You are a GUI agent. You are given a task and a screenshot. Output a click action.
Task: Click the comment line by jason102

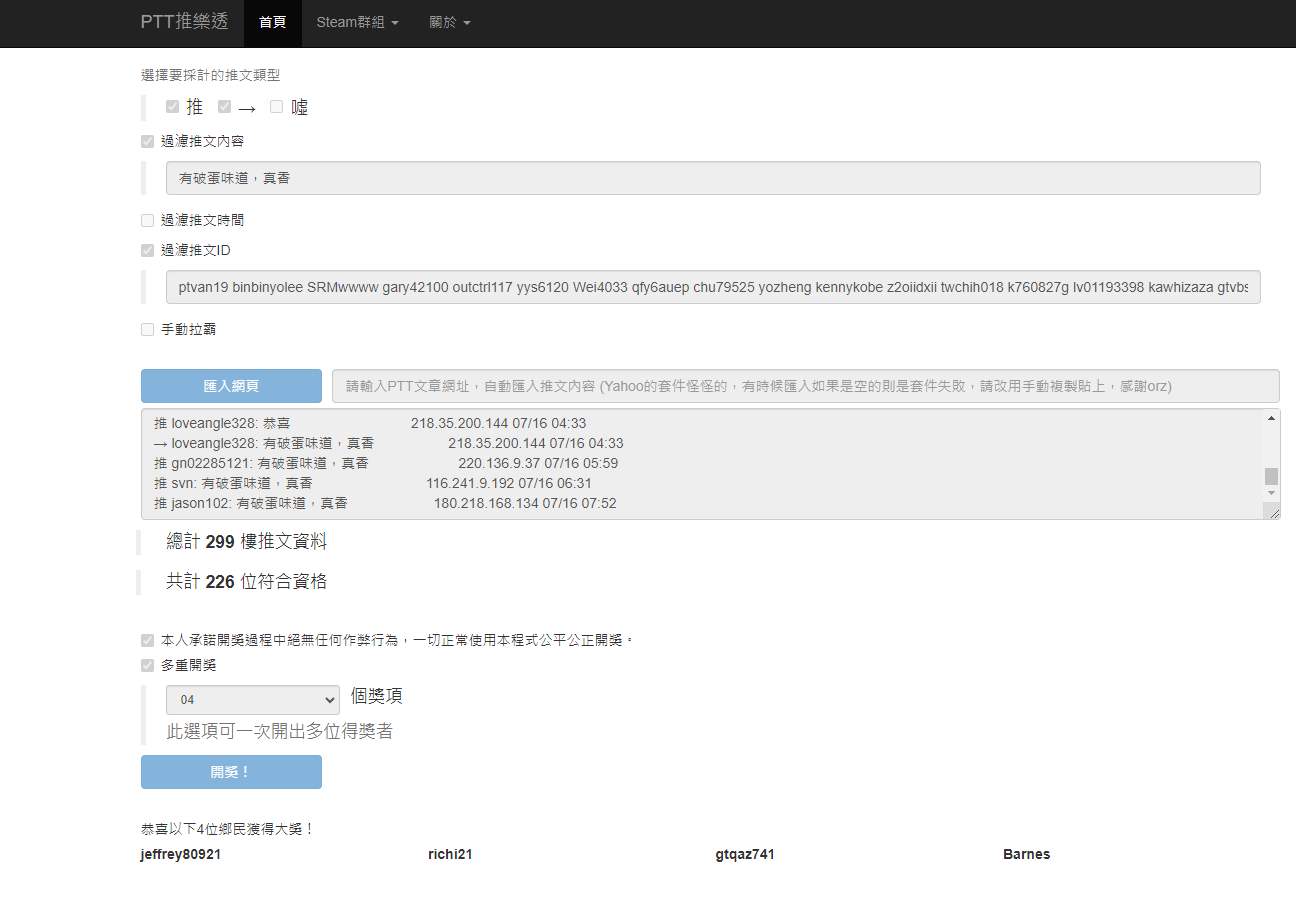(x=385, y=503)
